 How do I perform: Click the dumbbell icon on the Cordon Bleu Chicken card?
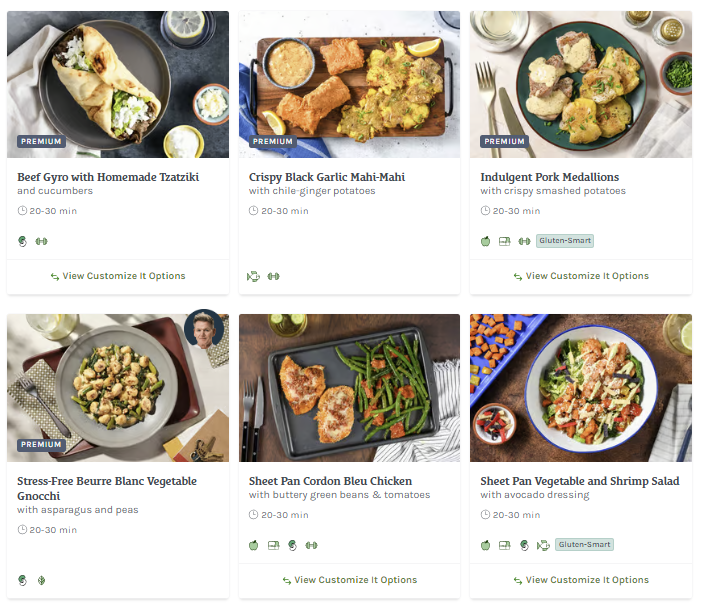(x=311, y=545)
